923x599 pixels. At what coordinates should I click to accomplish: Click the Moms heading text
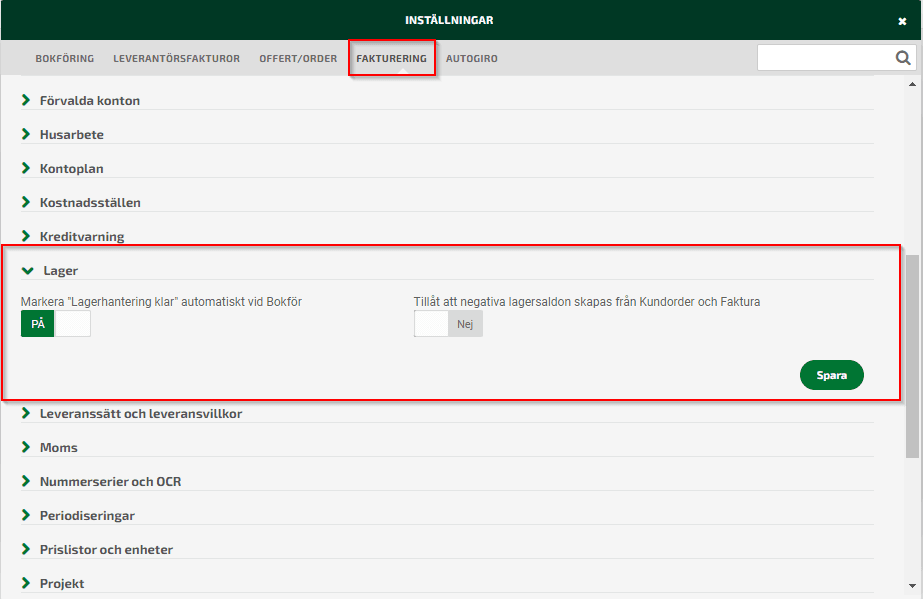59,448
